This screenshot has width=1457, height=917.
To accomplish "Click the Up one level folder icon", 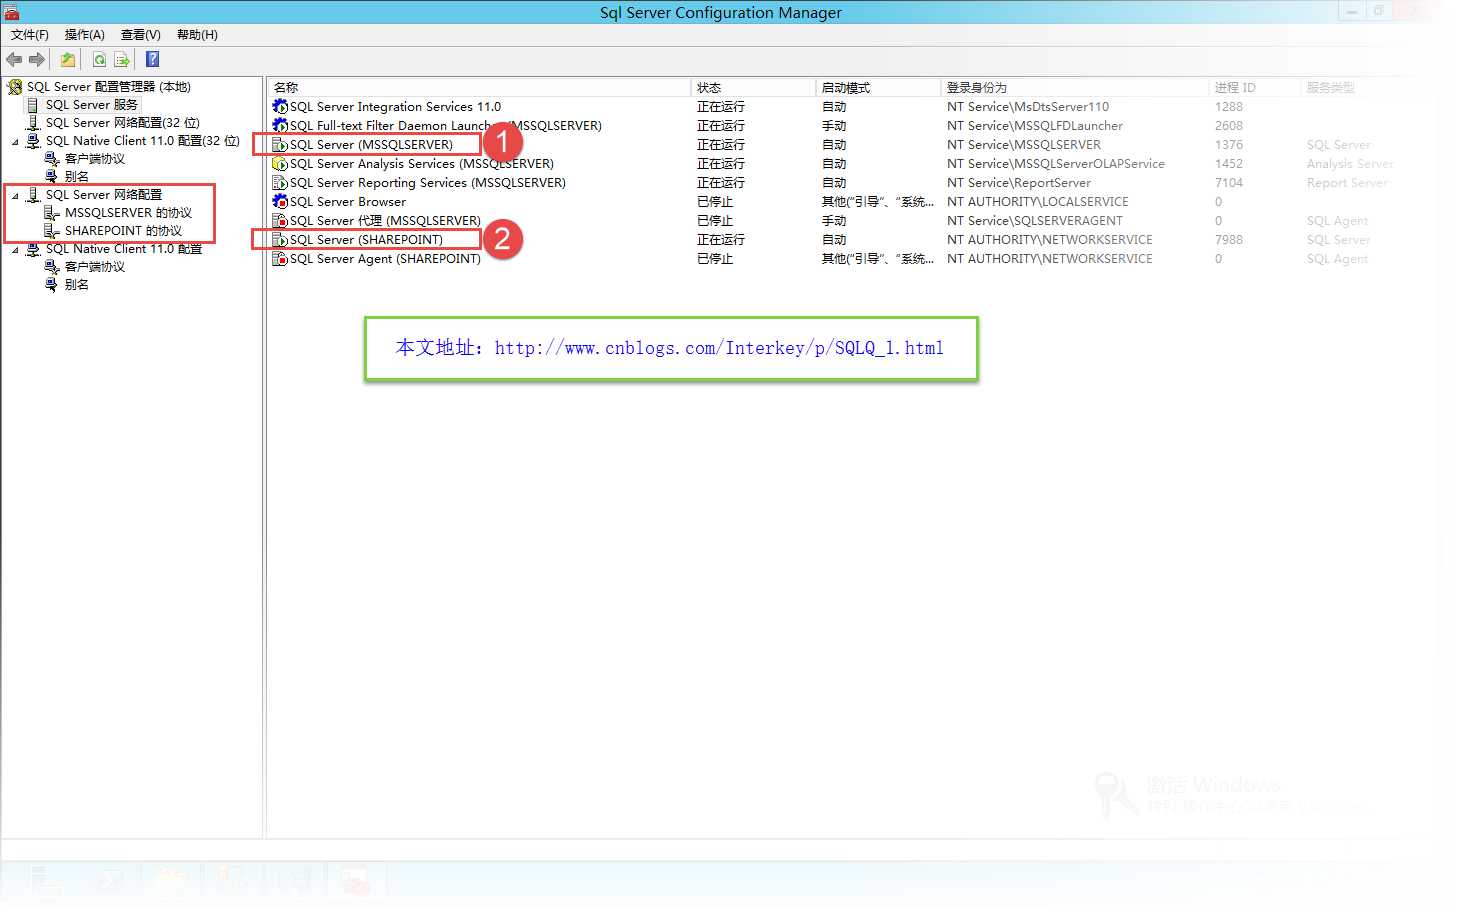I will click(x=68, y=59).
